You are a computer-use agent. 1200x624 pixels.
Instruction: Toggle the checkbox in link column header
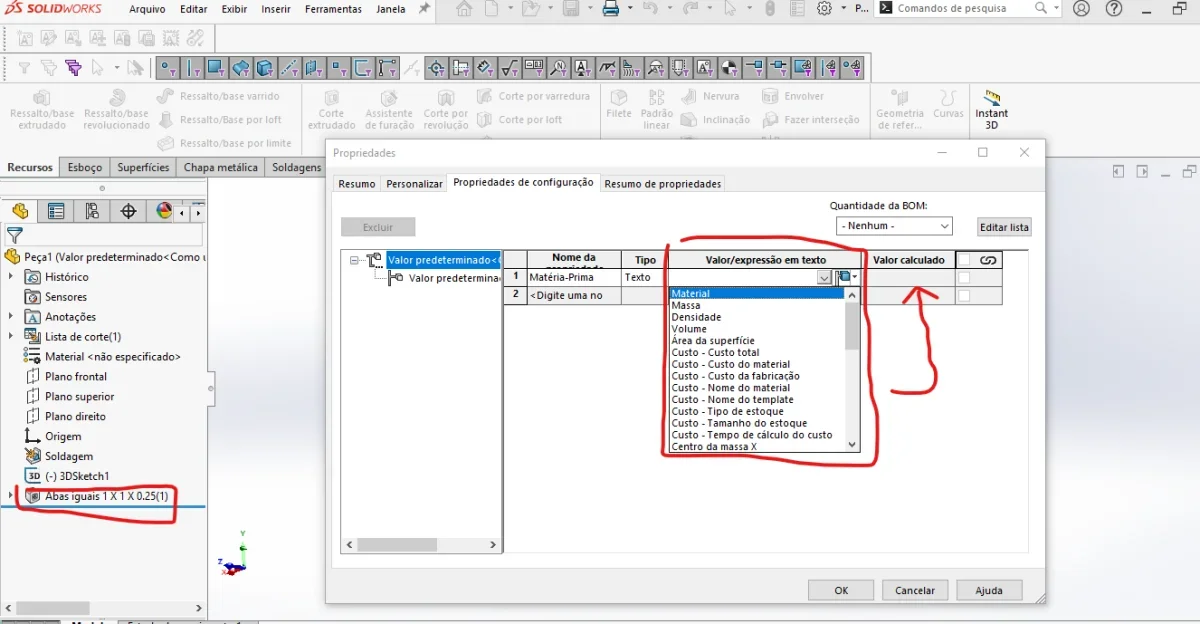coord(964,260)
